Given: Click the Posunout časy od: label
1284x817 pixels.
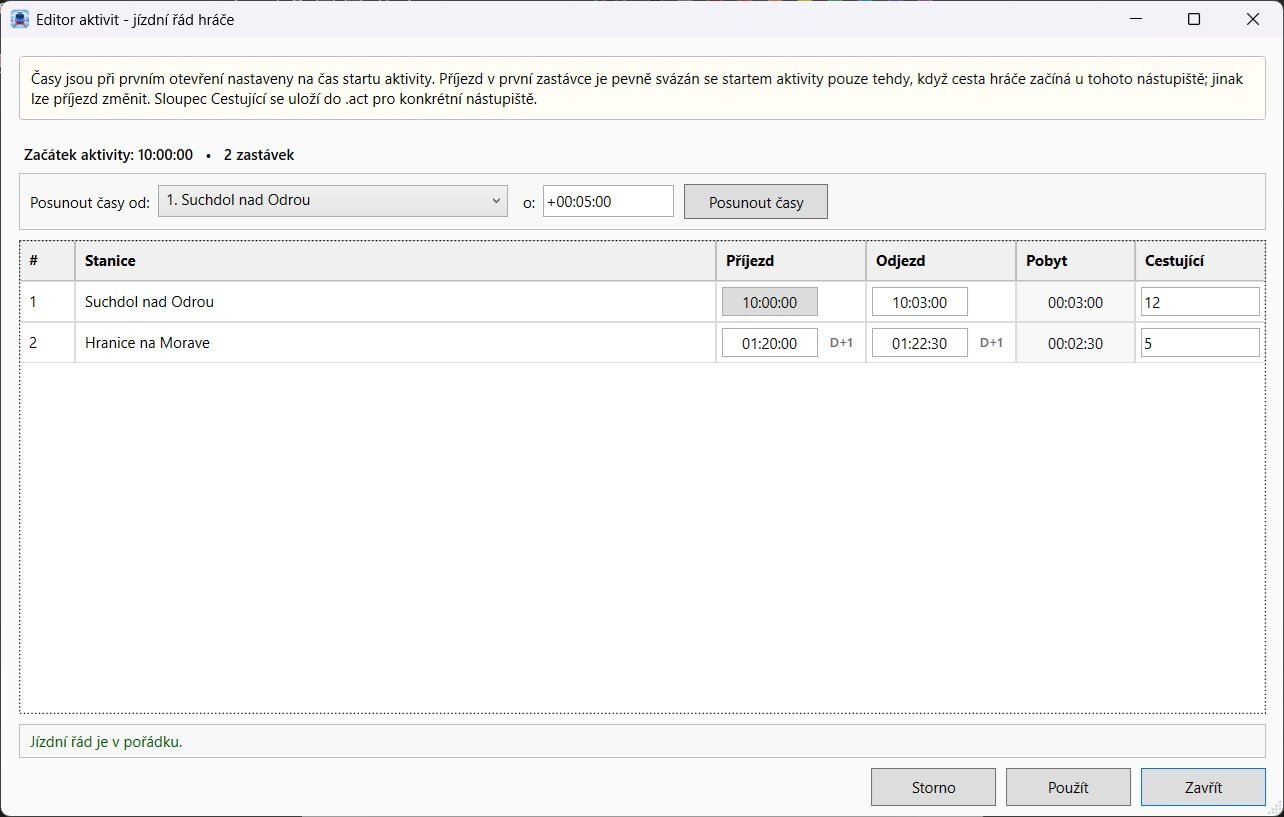Looking at the screenshot, I should point(90,202).
